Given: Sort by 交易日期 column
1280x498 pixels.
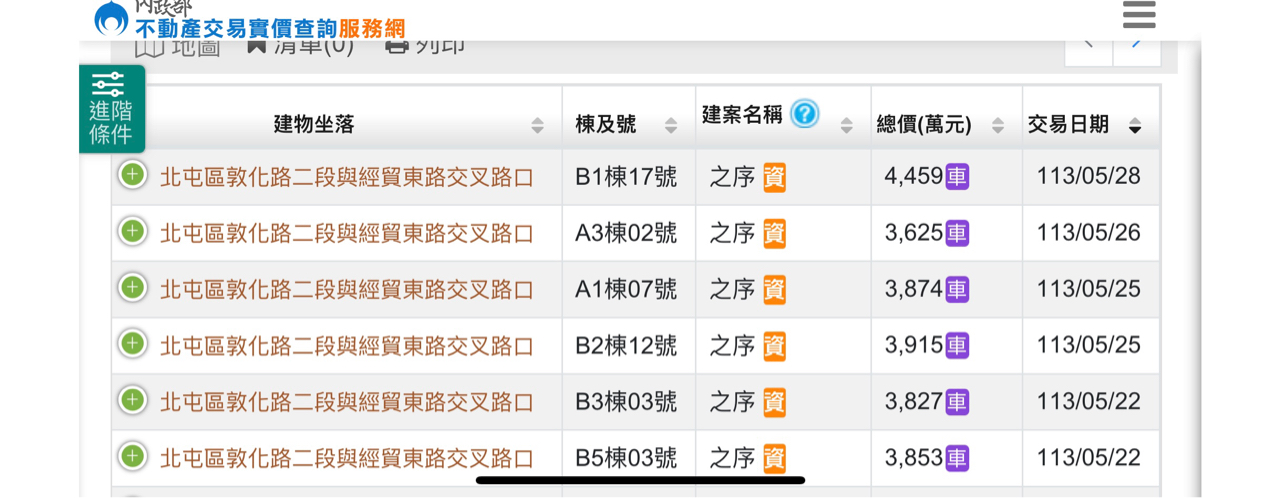Looking at the screenshot, I should coord(1135,125).
